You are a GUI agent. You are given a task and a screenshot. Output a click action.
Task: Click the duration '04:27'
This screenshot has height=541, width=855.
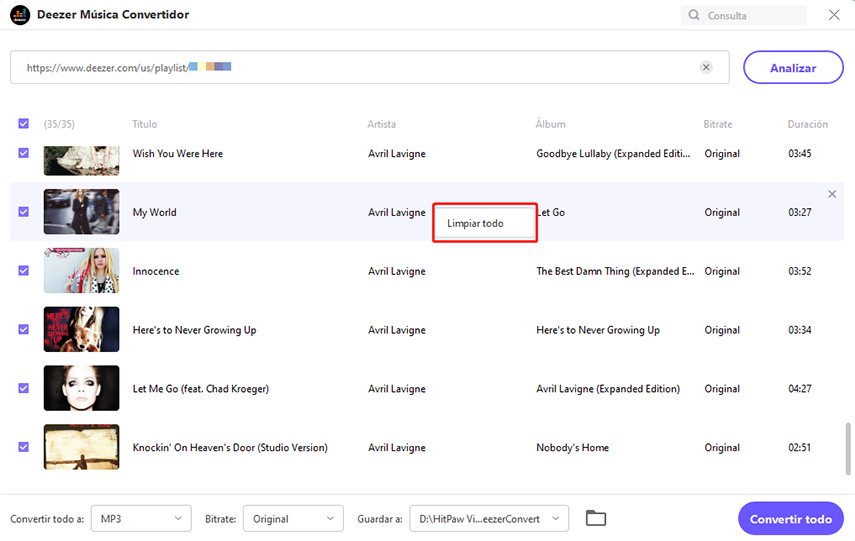[x=799, y=389]
